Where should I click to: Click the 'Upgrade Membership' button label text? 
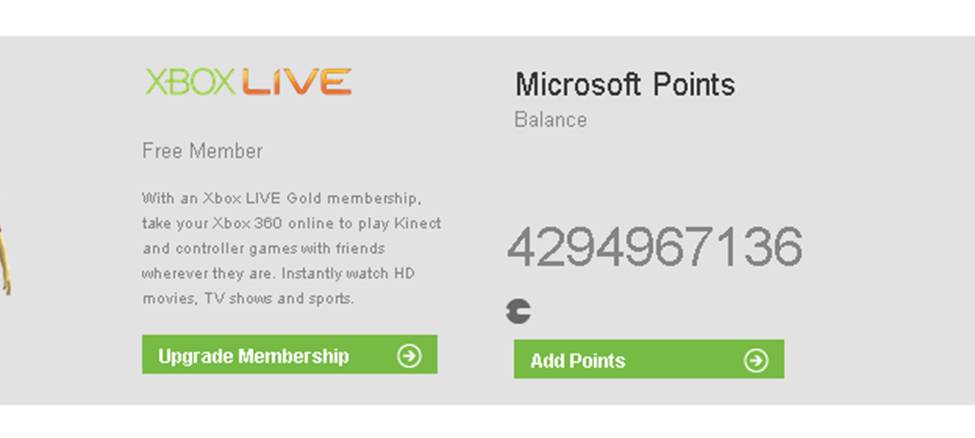pyautogui.click(x=253, y=356)
